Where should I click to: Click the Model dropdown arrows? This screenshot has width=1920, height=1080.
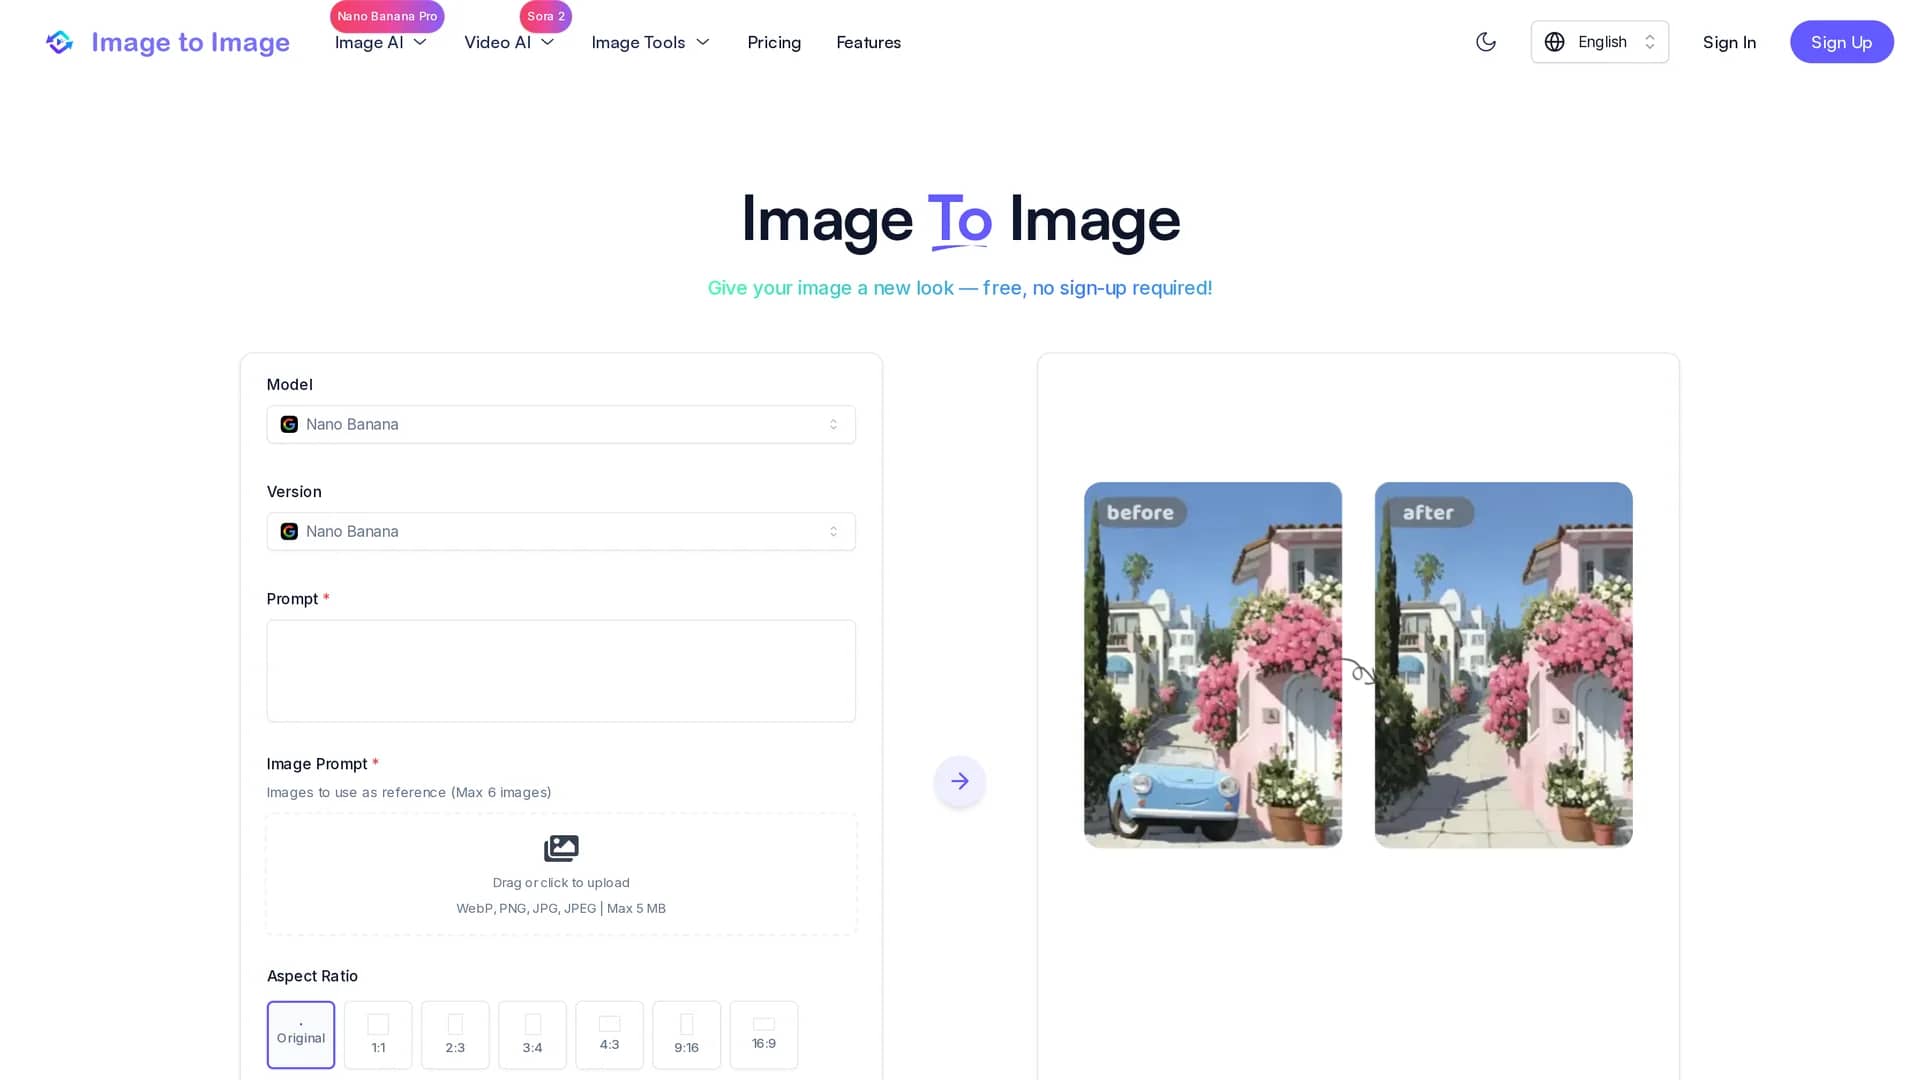click(x=833, y=424)
